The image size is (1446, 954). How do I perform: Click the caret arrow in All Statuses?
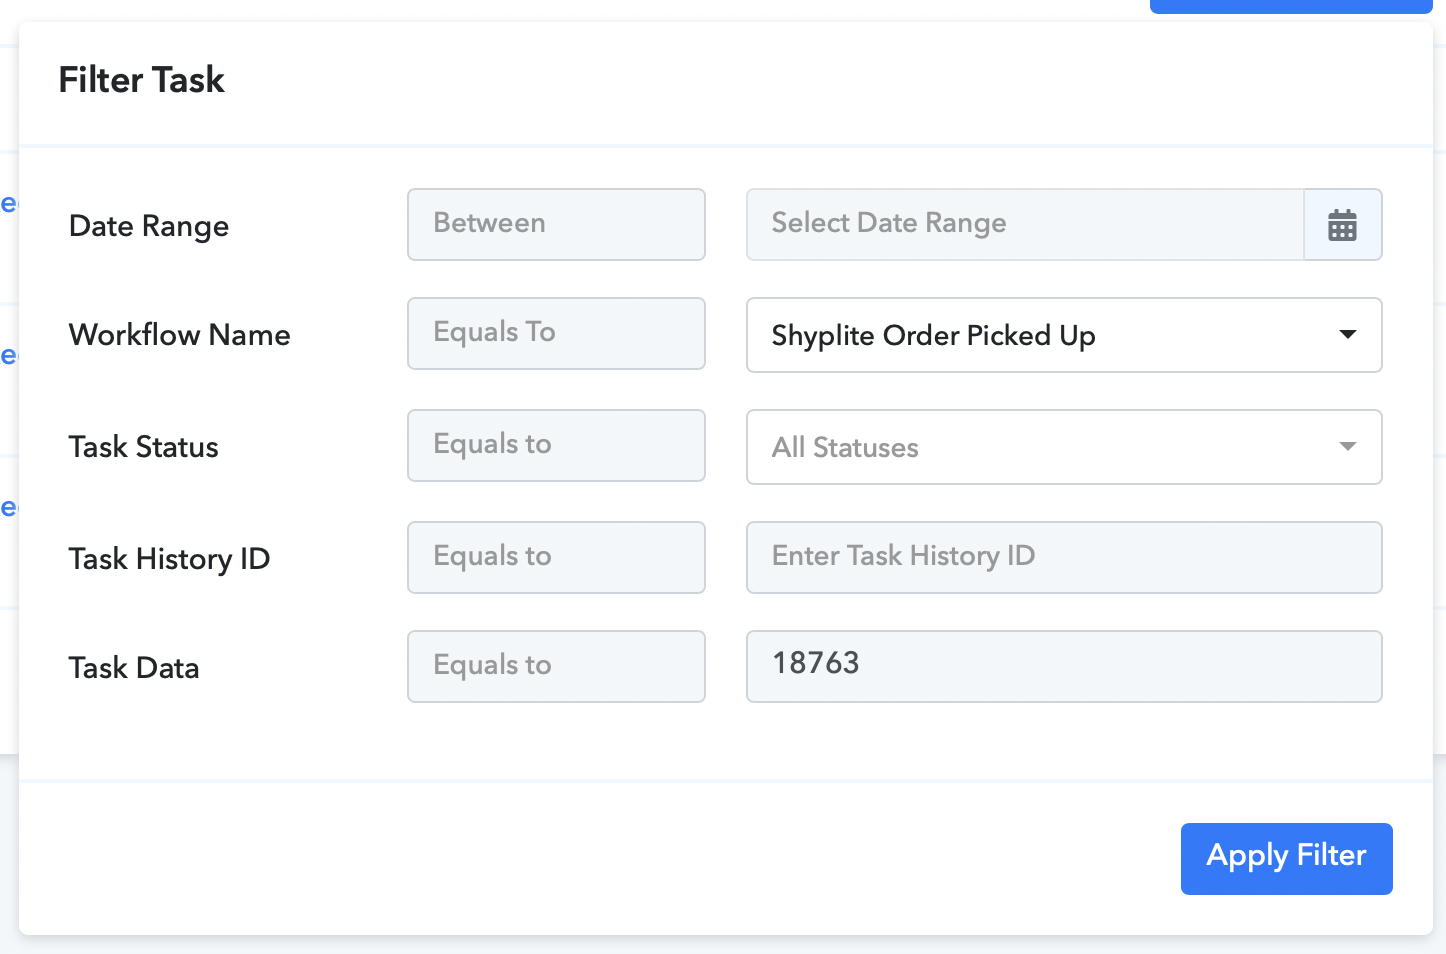point(1347,447)
